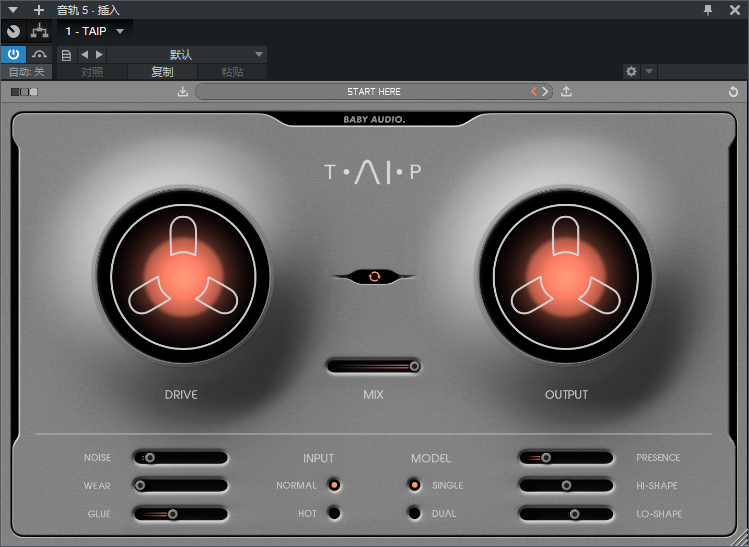Load next preset with right triangle
This screenshot has height=547, width=749.
99,54
